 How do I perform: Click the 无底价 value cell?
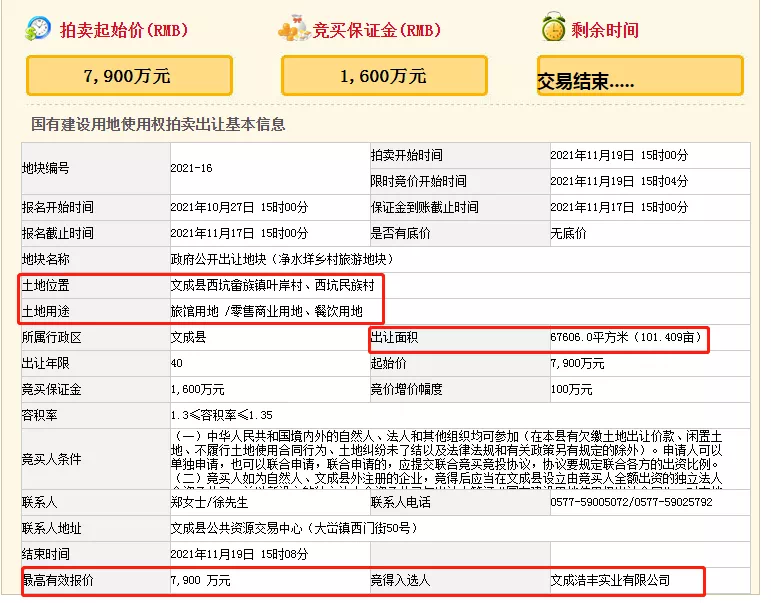tap(650, 233)
